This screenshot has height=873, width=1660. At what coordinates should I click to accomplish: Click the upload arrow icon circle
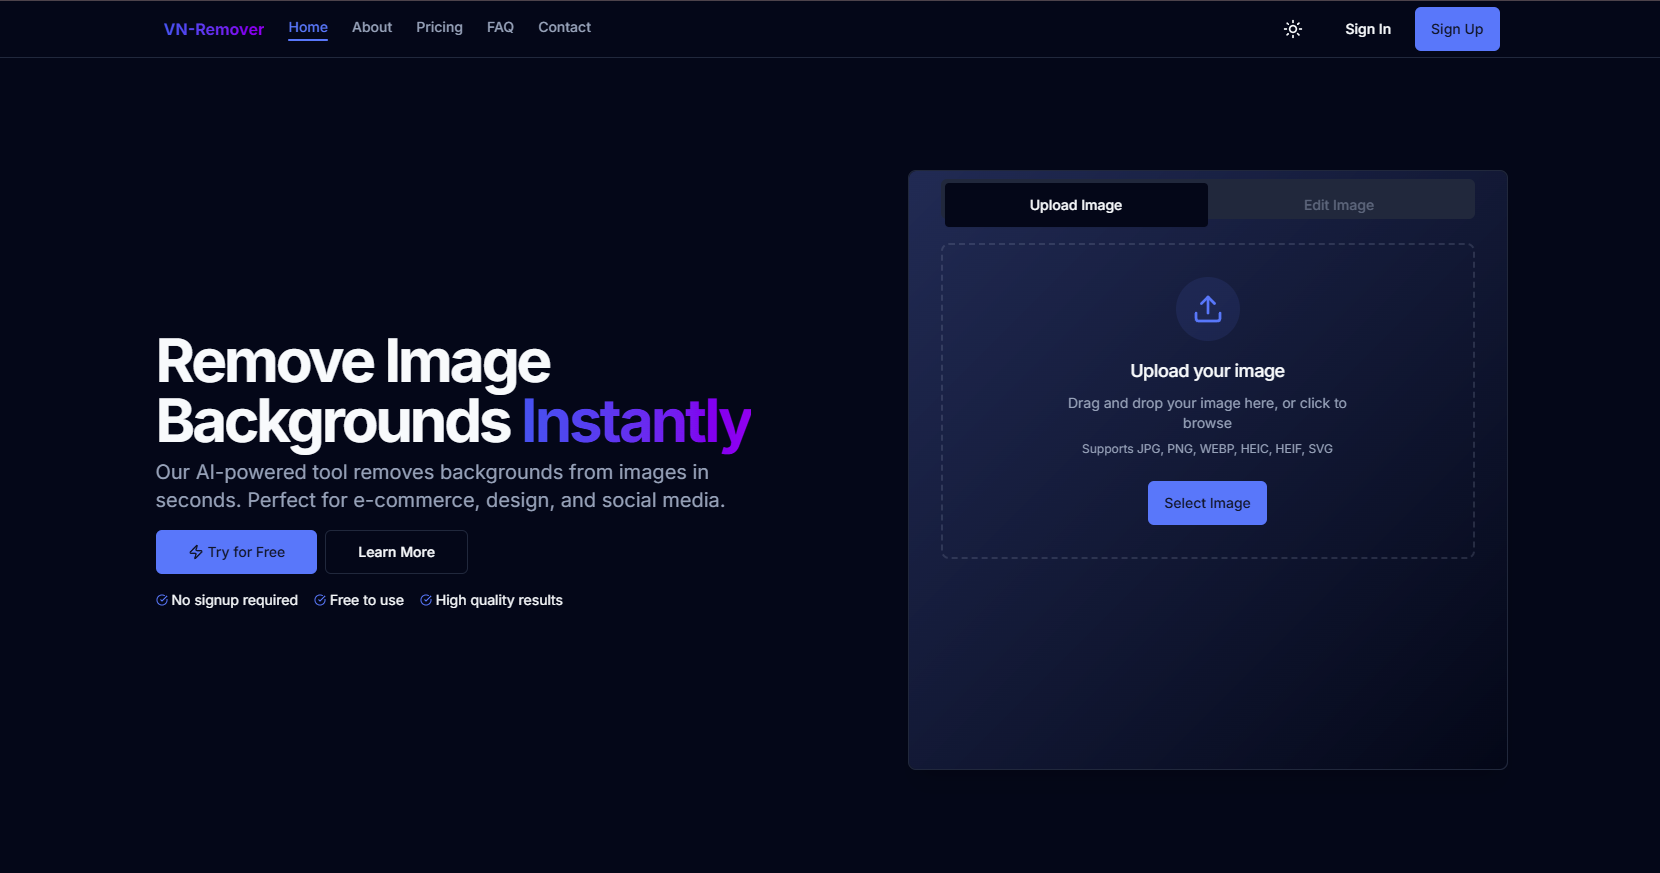click(x=1207, y=309)
